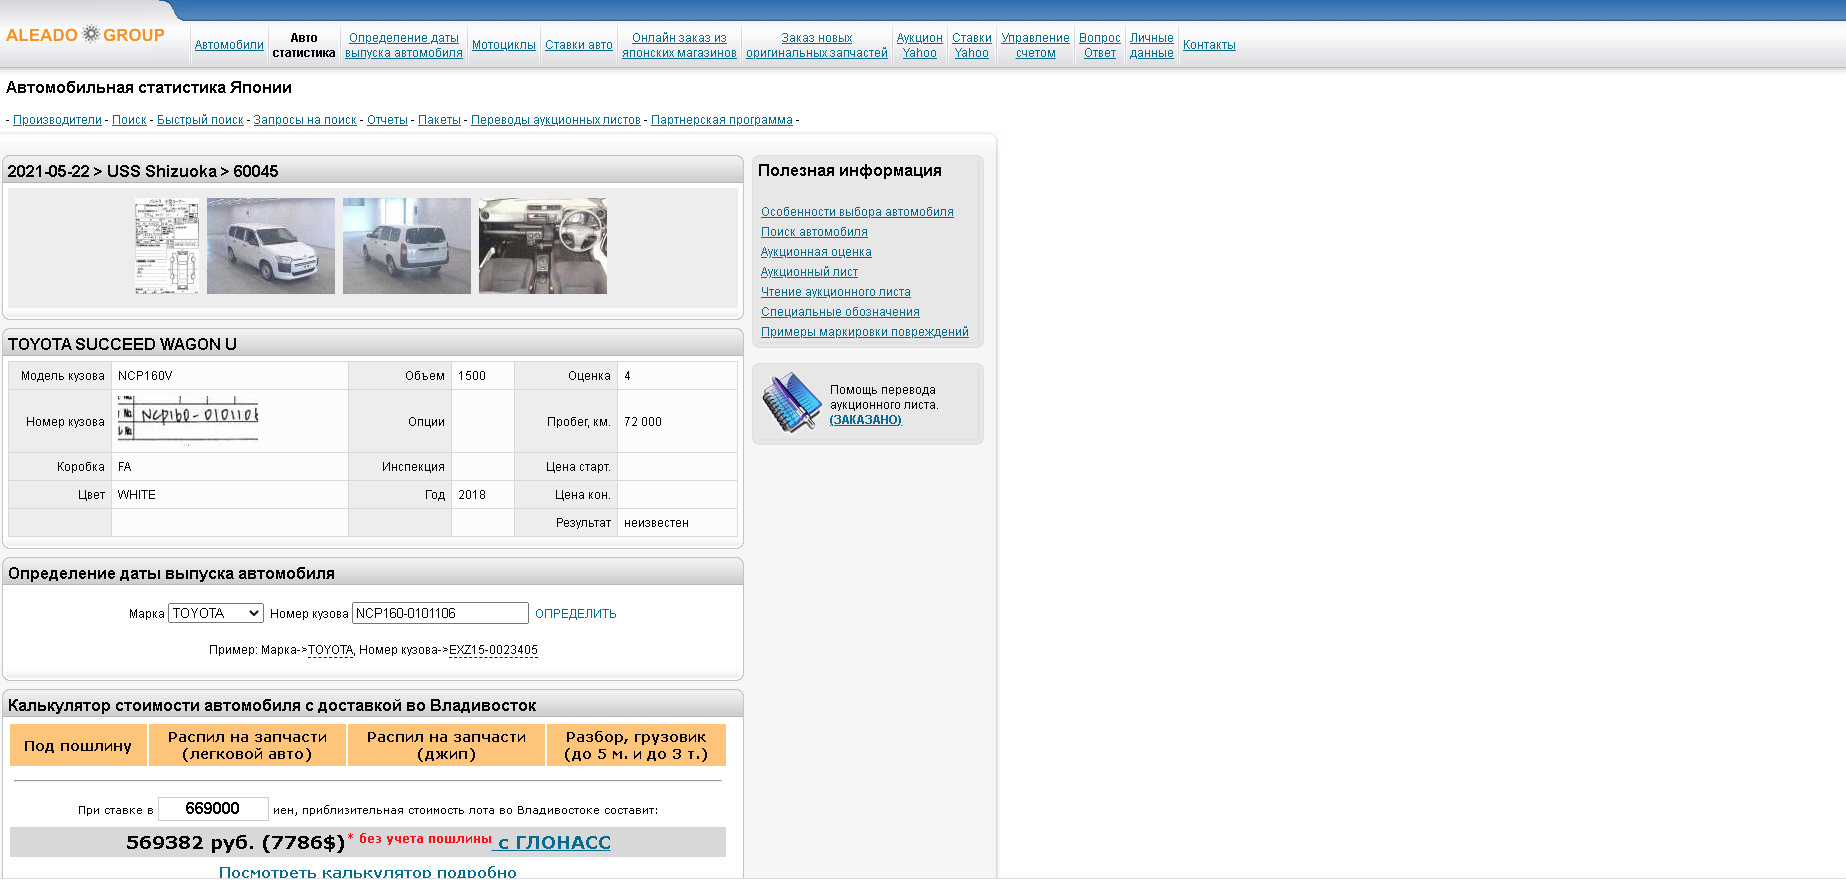Select Распил на запчасти (легковой авто) tab
This screenshot has height=883, width=1846.
(247, 746)
